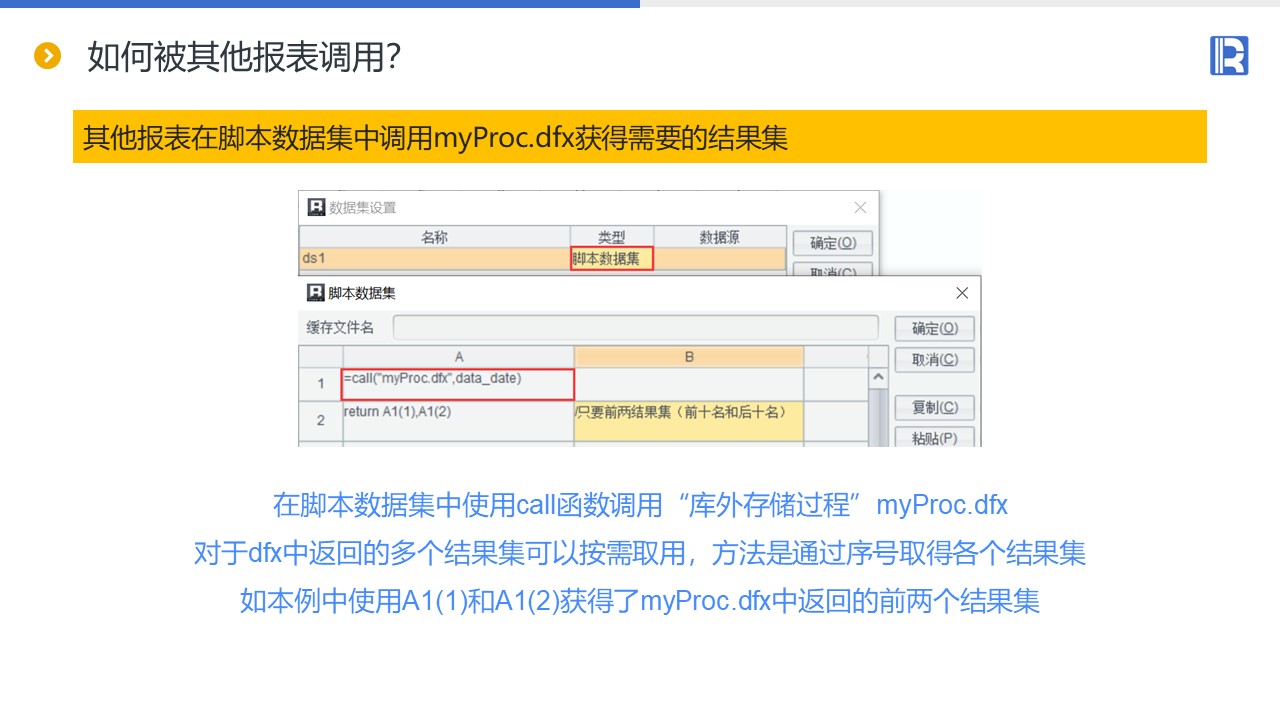Confirm with 确定(O) in the 脚本数据集 dialog
This screenshot has width=1280, height=720.
934,328
